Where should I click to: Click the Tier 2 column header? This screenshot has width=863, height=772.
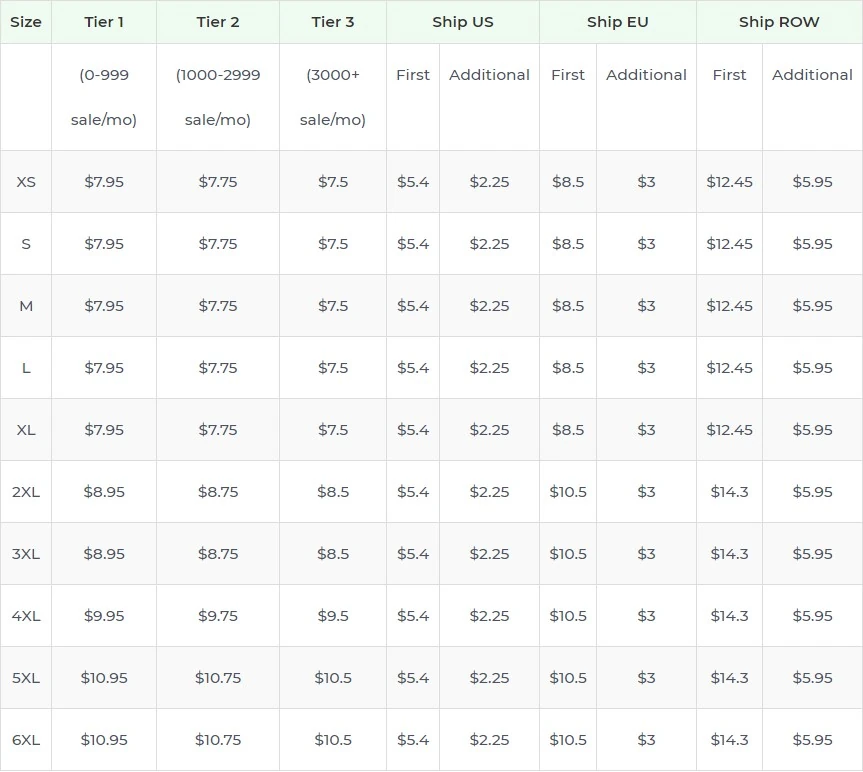pyautogui.click(x=217, y=22)
